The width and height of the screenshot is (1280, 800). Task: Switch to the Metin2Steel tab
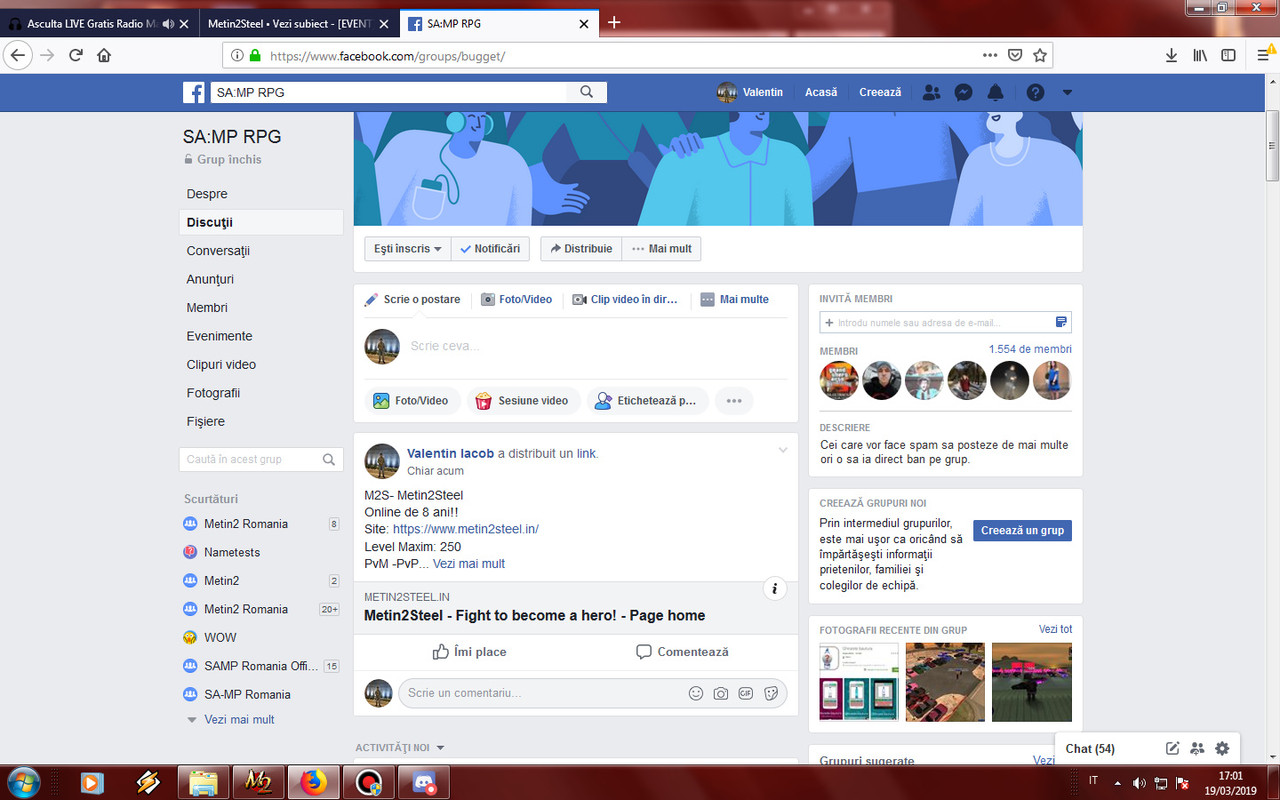(x=298, y=23)
